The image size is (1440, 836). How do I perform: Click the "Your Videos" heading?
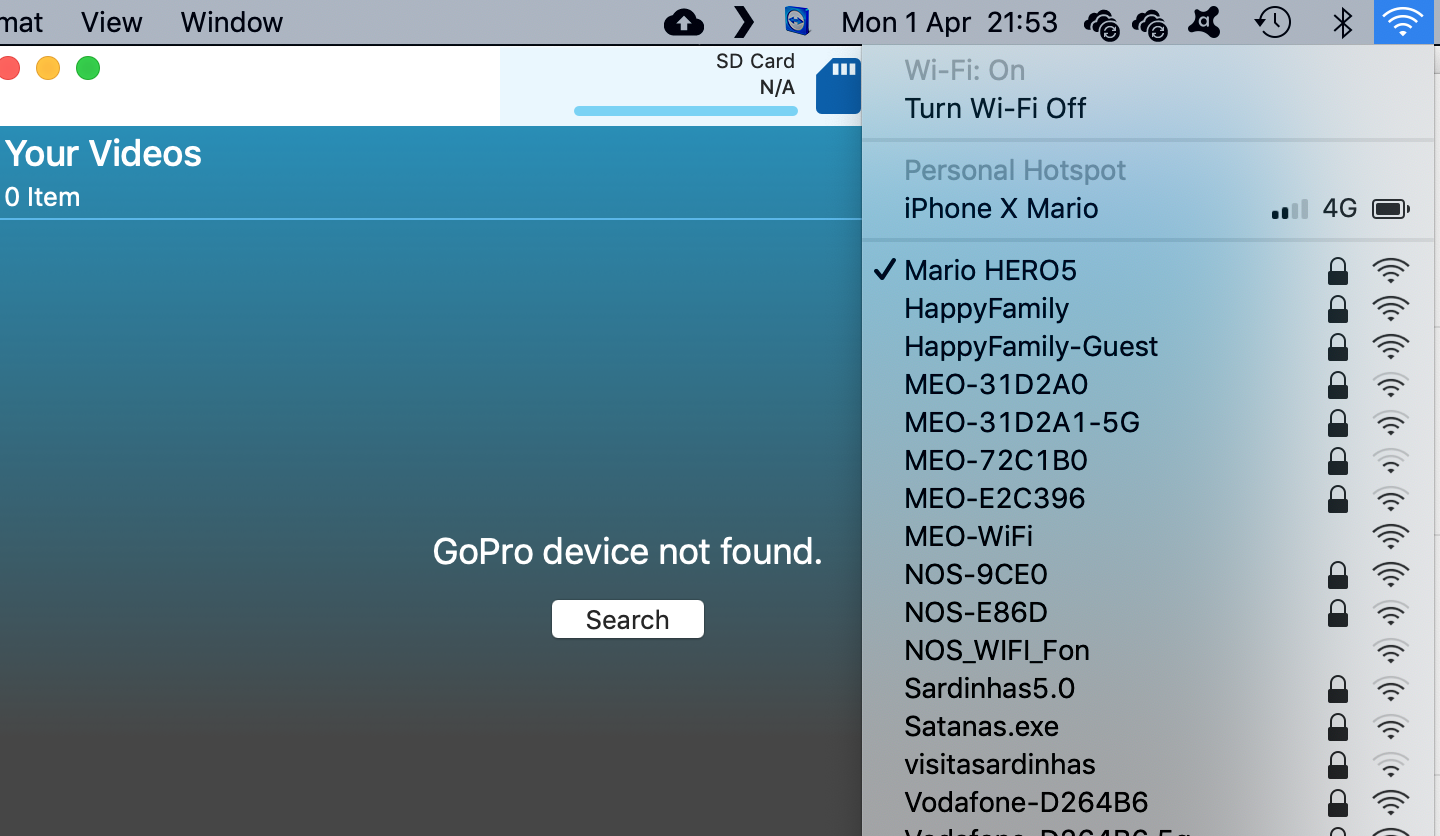(103, 154)
